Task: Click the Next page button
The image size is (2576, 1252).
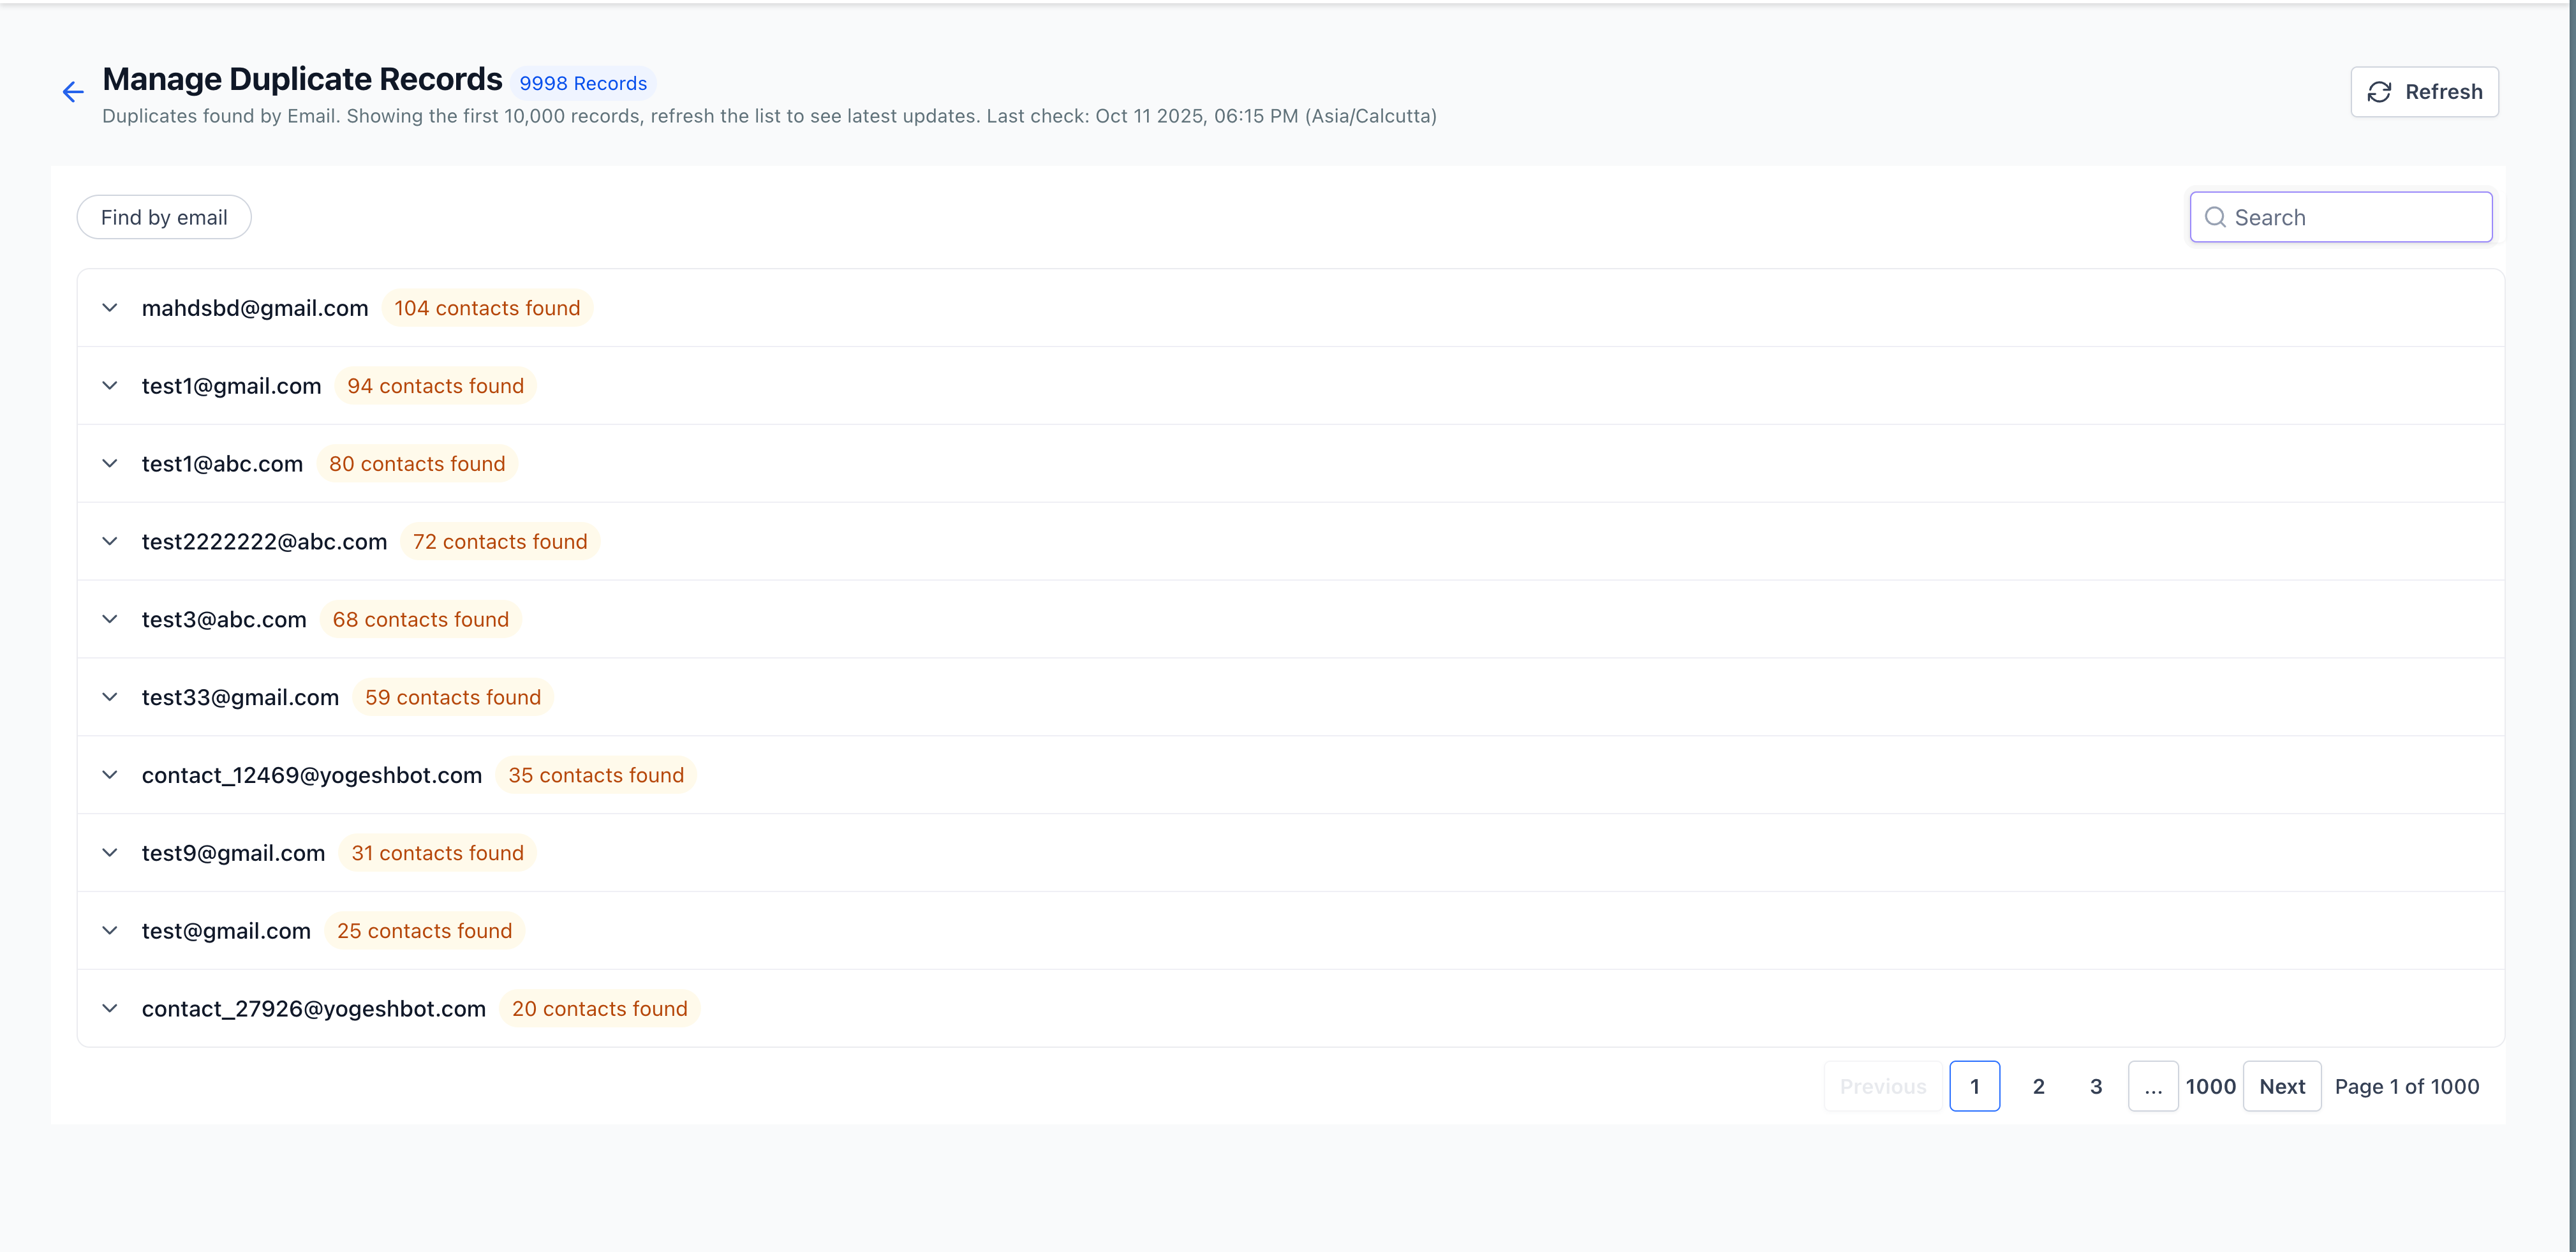Action: click(2281, 1086)
